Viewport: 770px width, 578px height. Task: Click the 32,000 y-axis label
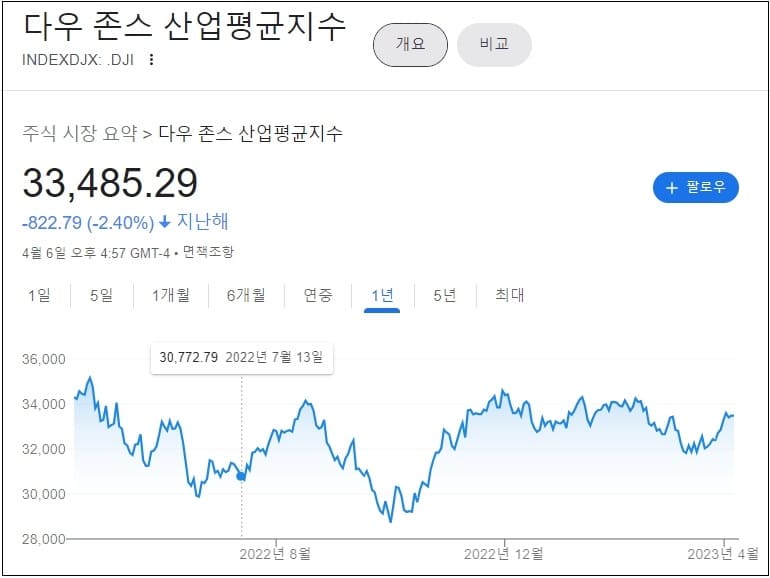coord(44,449)
